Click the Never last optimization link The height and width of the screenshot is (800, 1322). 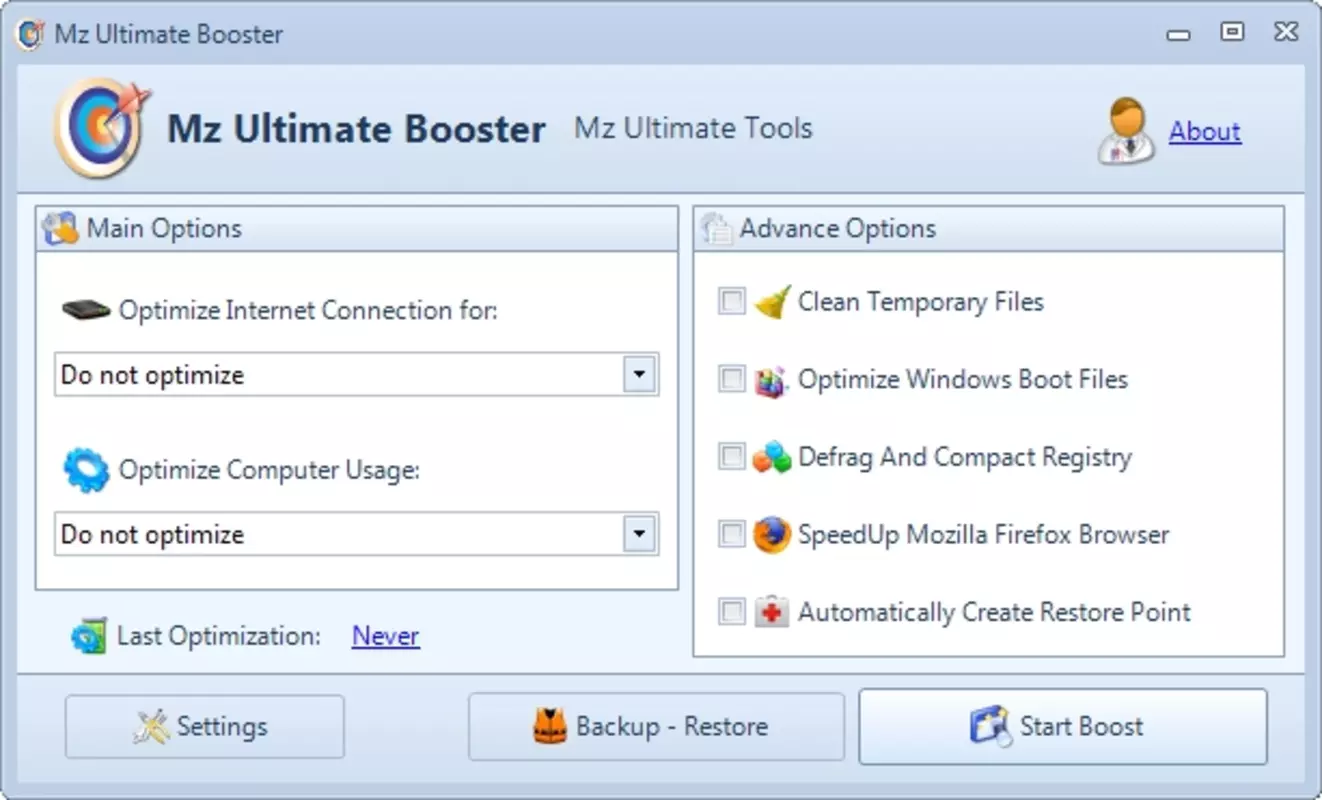point(386,636)
